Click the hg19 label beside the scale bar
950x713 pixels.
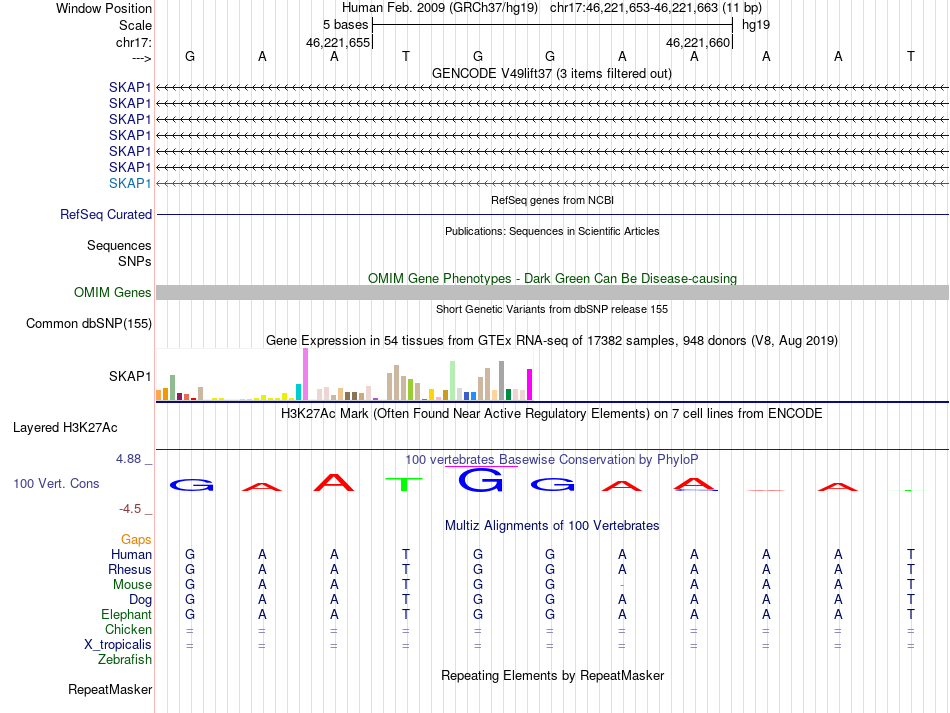[x=756, y=25]
